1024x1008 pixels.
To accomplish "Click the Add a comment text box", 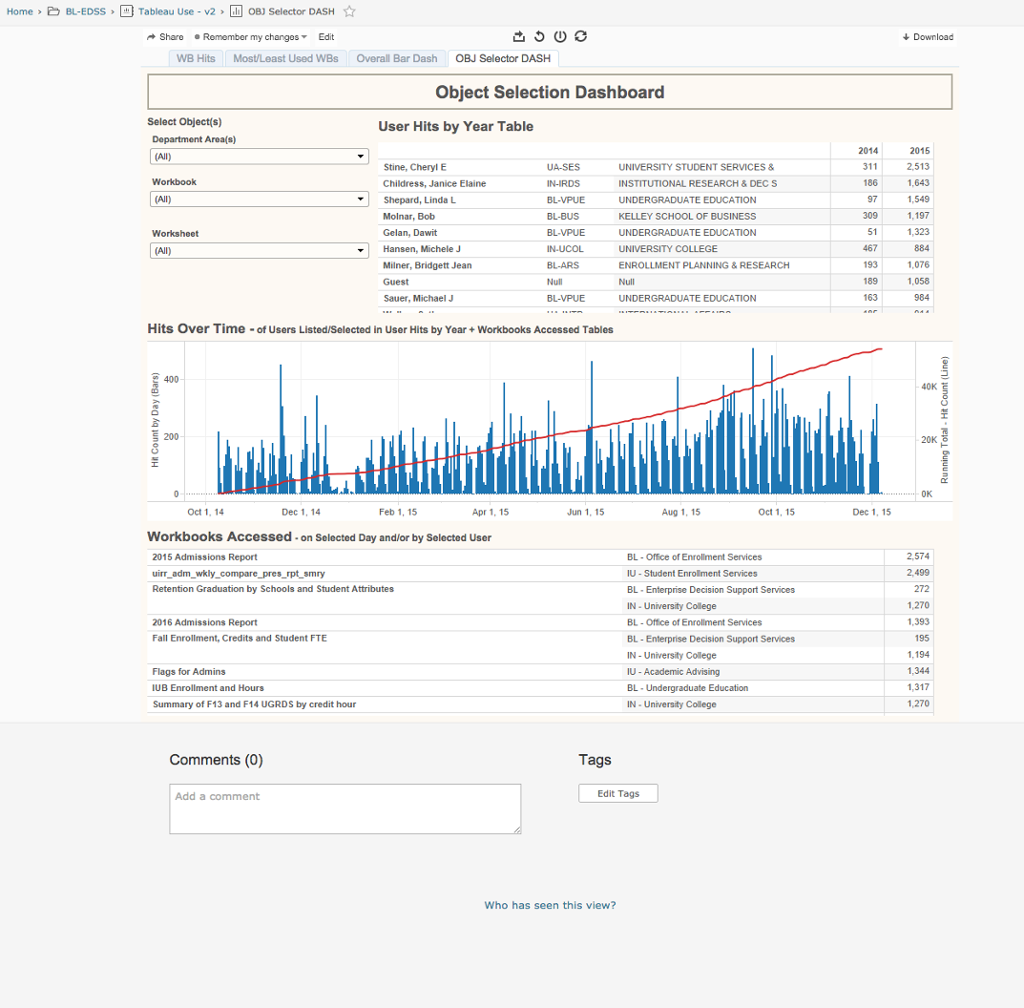I will tap(345, 808).
